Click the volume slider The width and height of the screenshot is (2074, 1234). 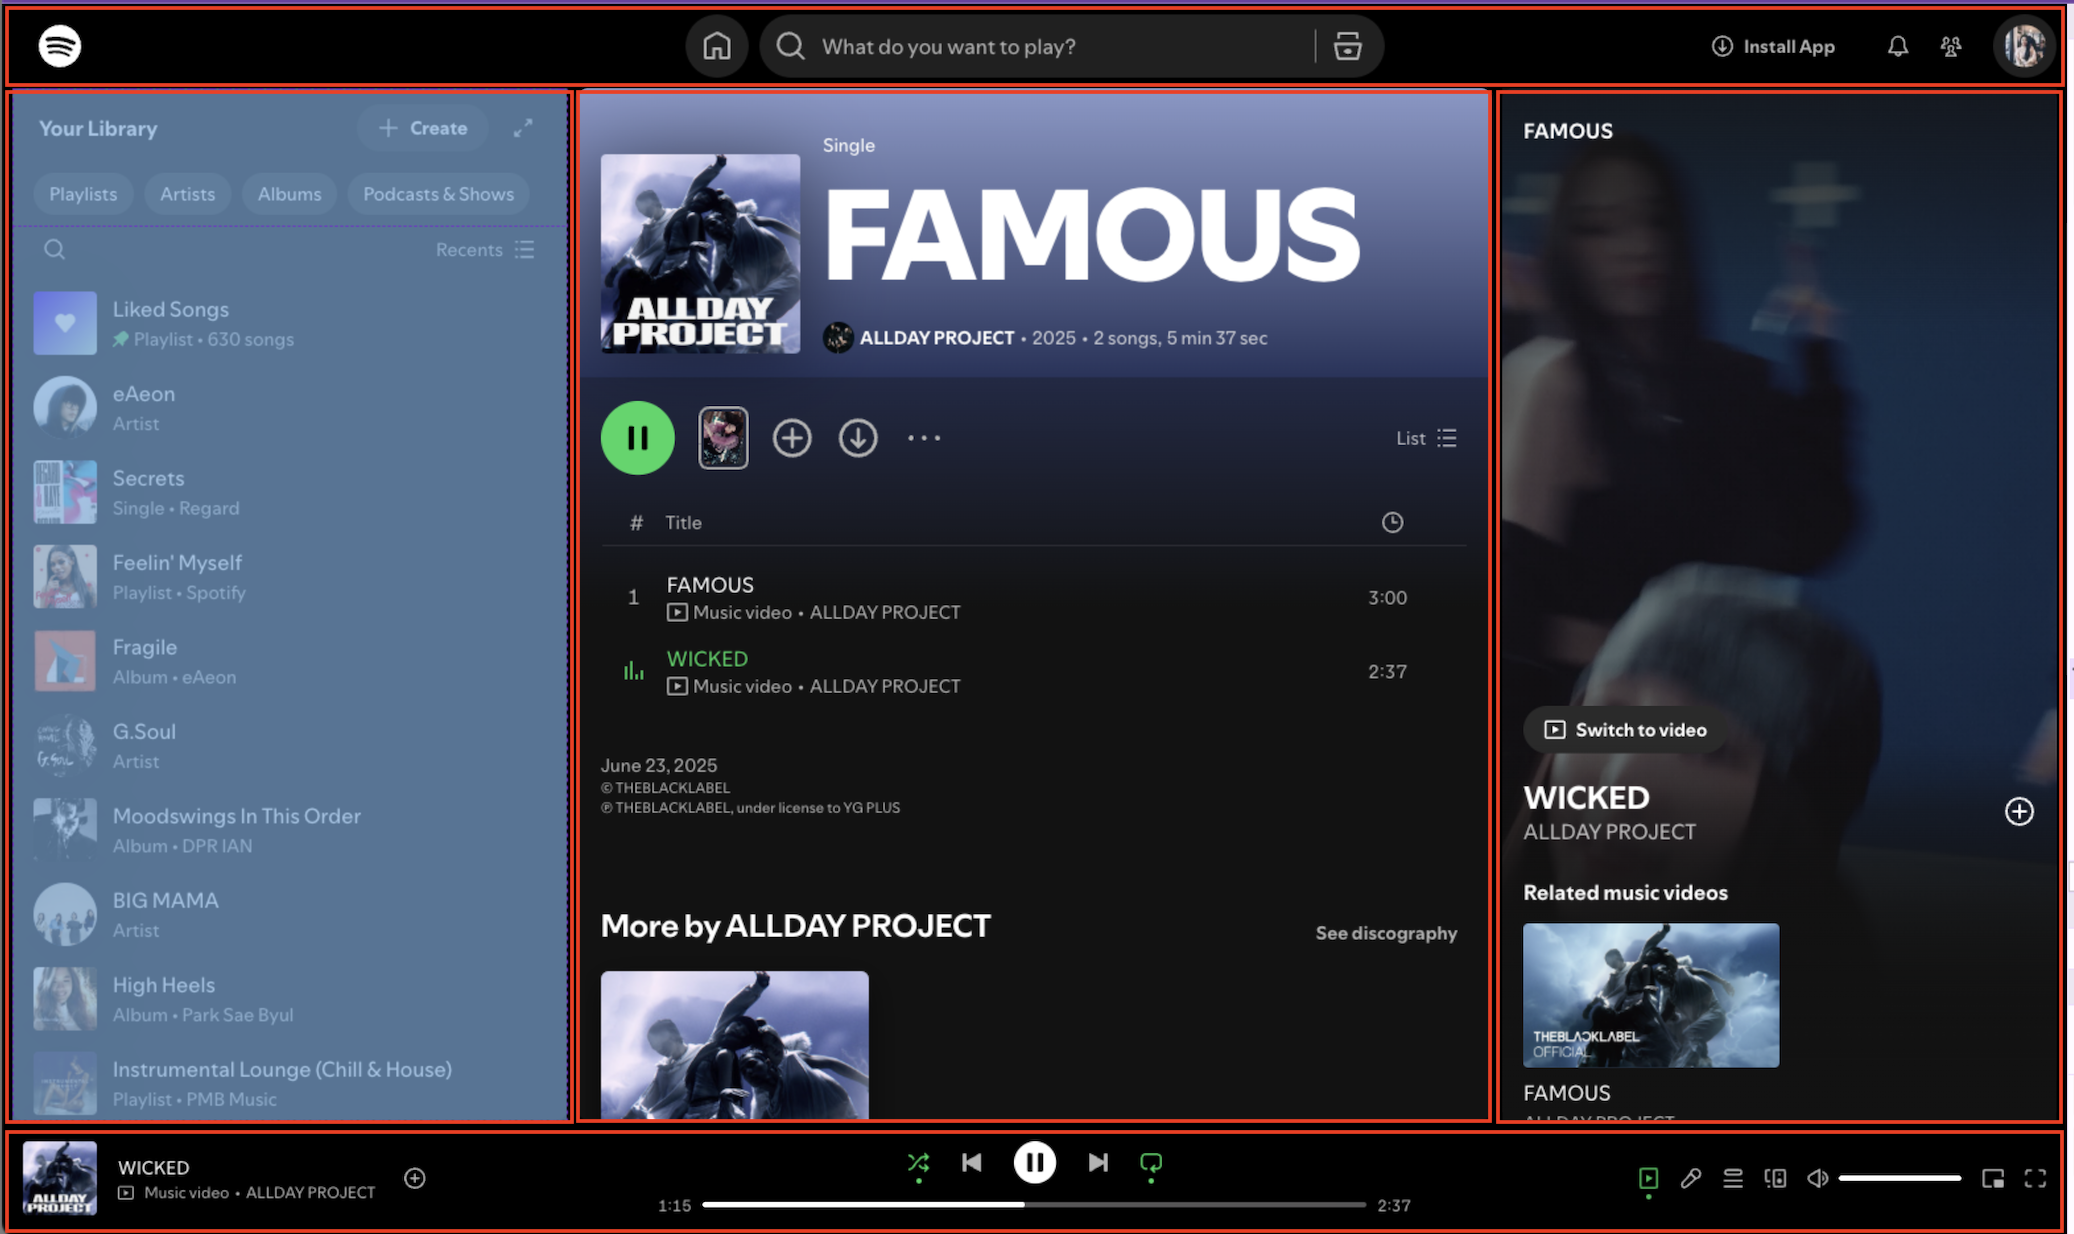(x=1898, y=1179)
